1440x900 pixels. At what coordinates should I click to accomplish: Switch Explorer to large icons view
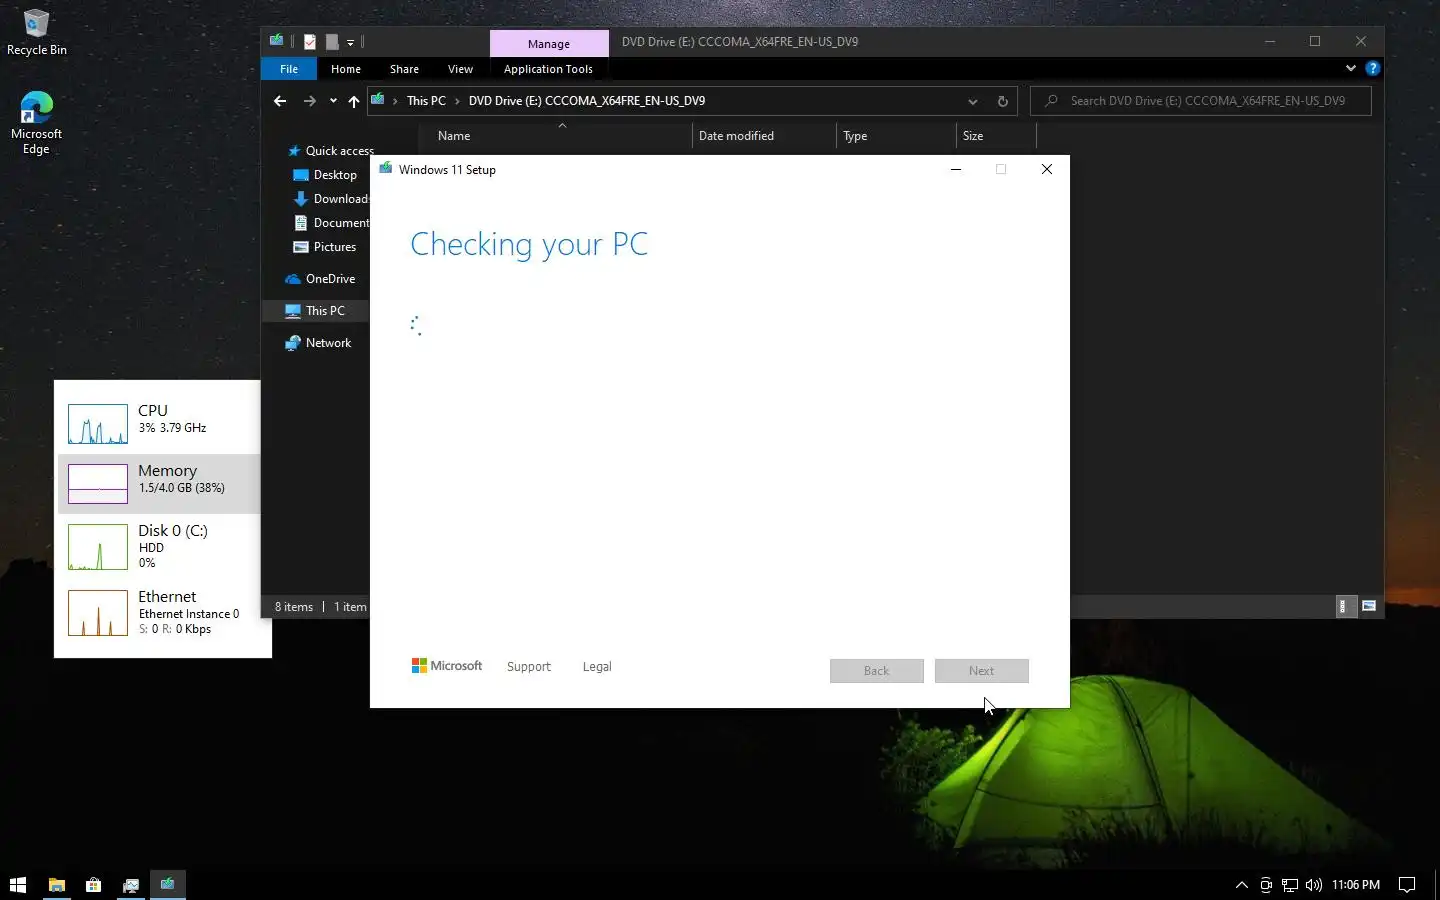1369,606
